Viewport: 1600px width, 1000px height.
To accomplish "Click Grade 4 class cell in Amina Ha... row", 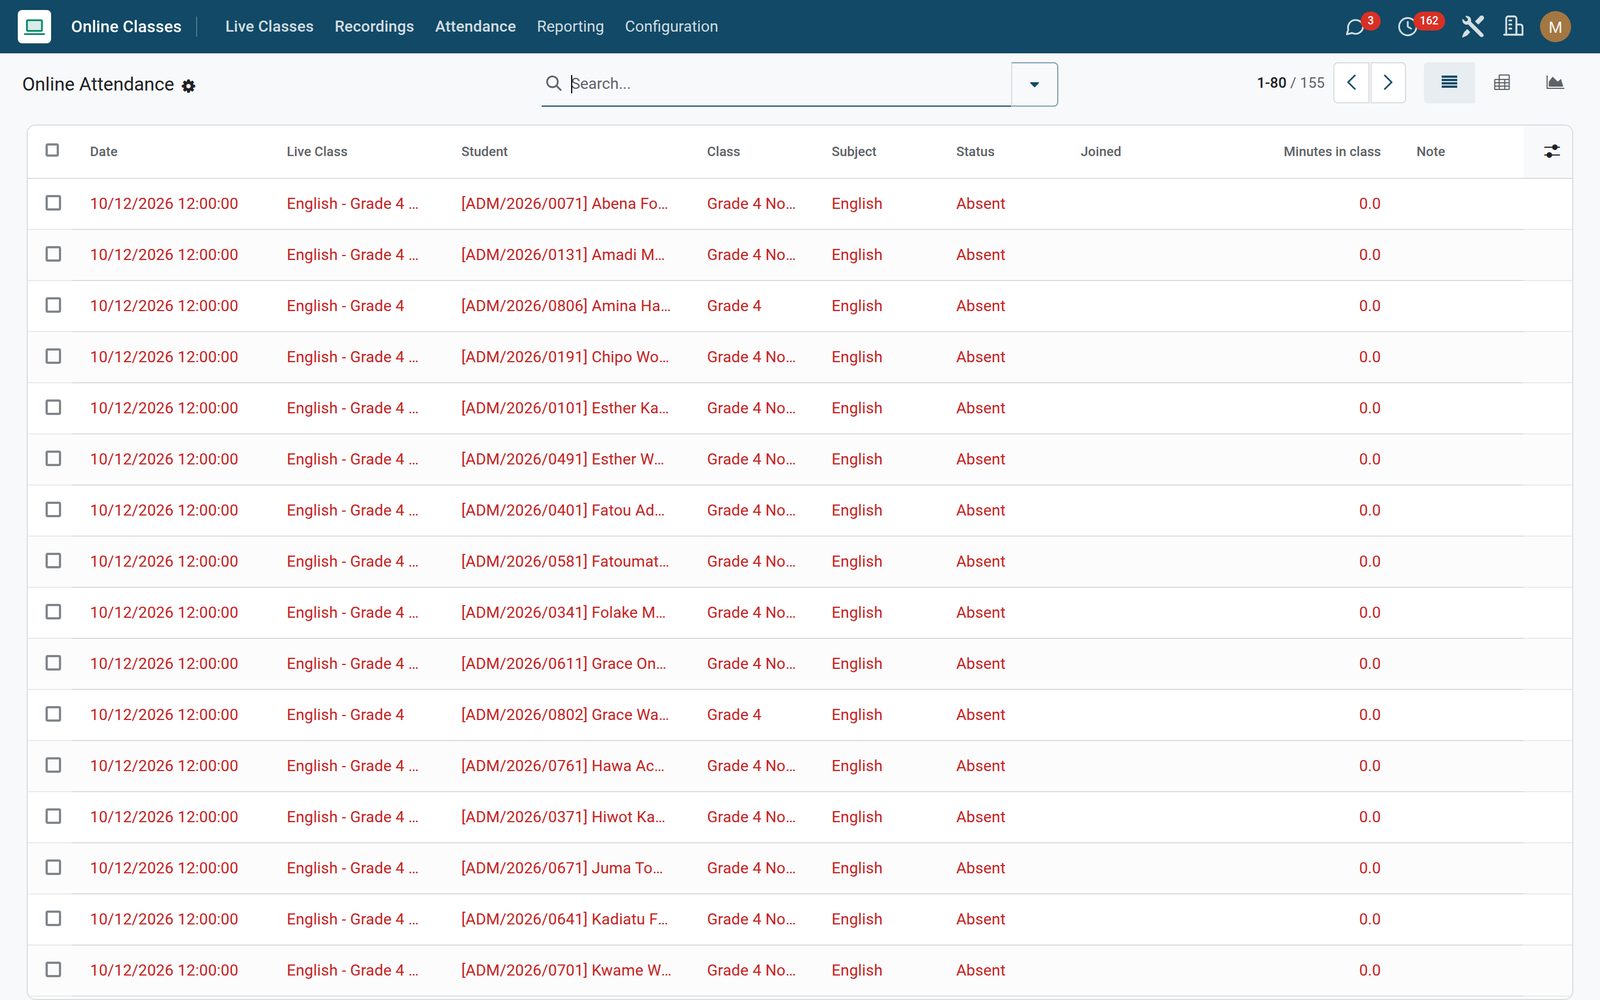I will [x=734, y=305].
